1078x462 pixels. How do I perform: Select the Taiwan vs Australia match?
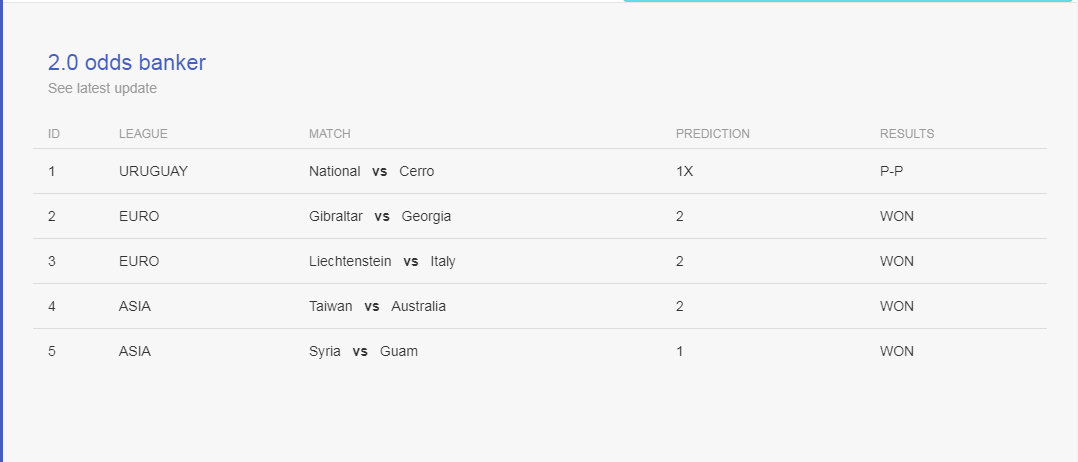(x=377, y=307)
